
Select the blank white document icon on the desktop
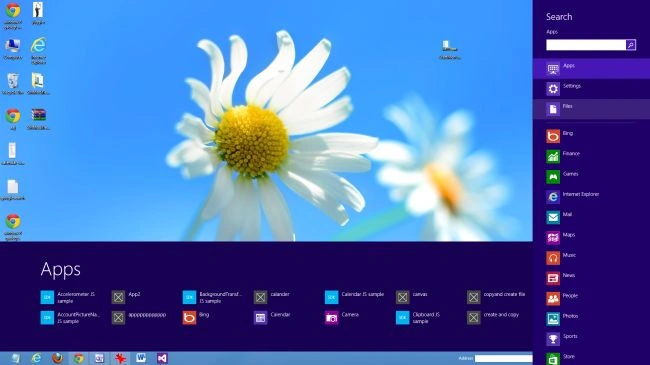pos(13,190)
